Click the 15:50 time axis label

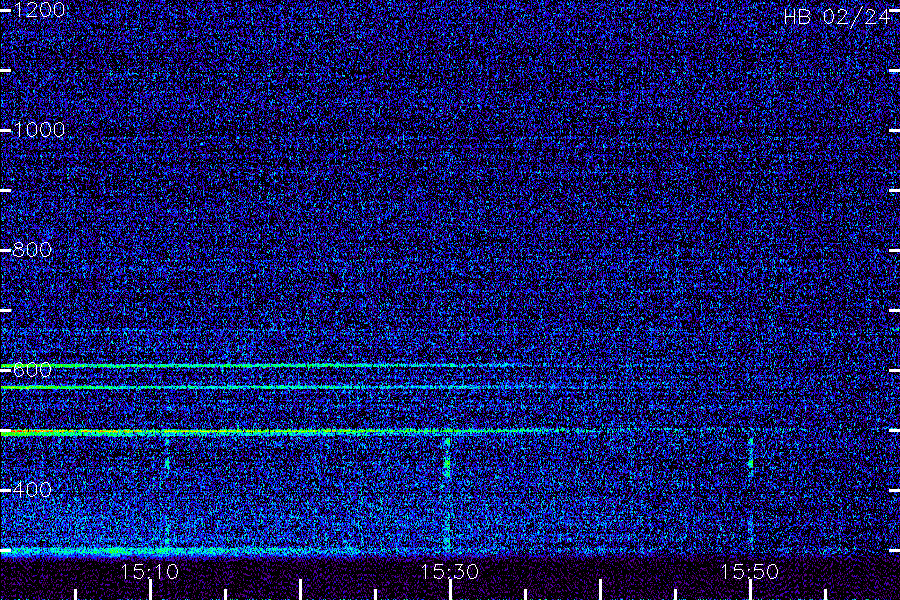click(749, 572)
